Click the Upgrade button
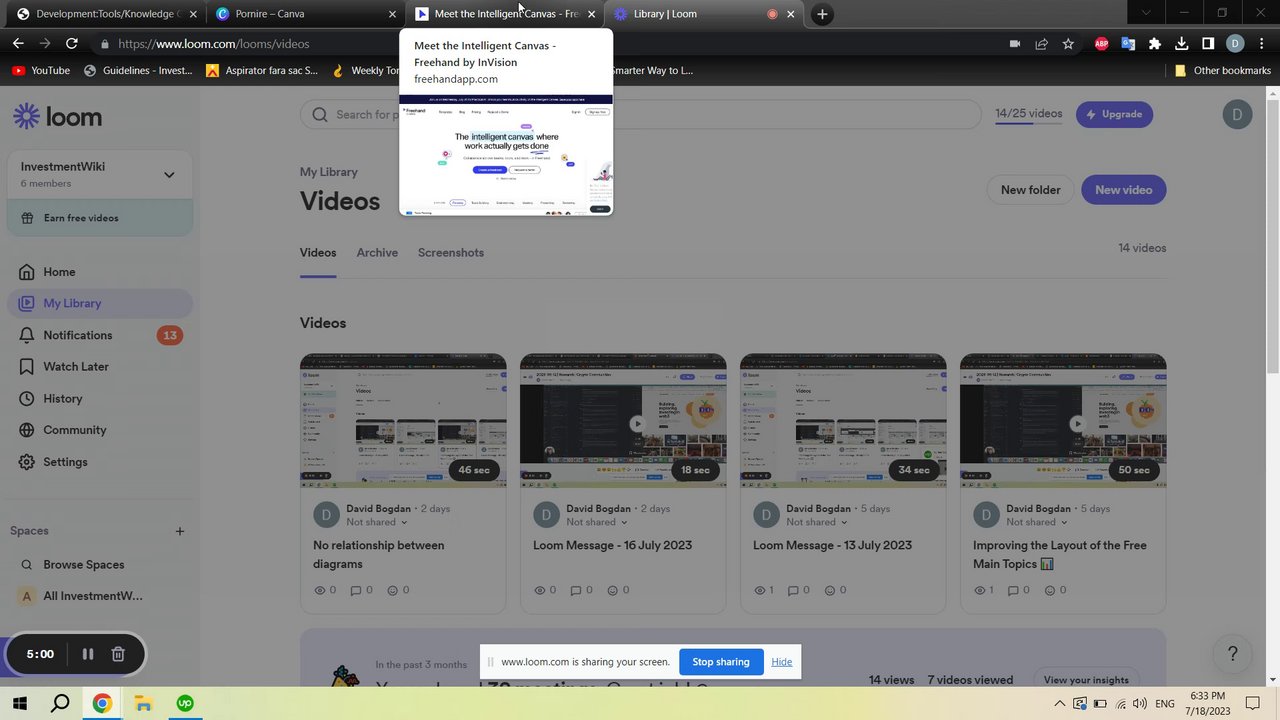 click(1114, 114)
